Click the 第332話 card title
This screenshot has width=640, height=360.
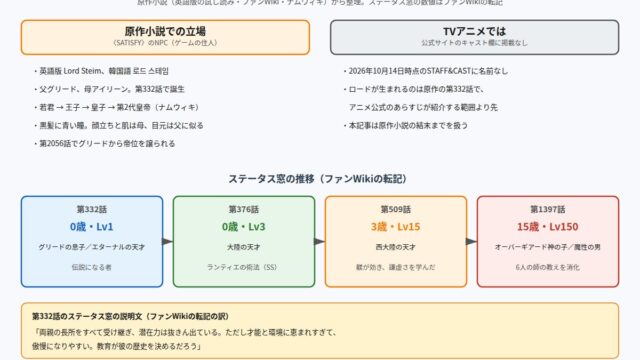click(92, 209)
